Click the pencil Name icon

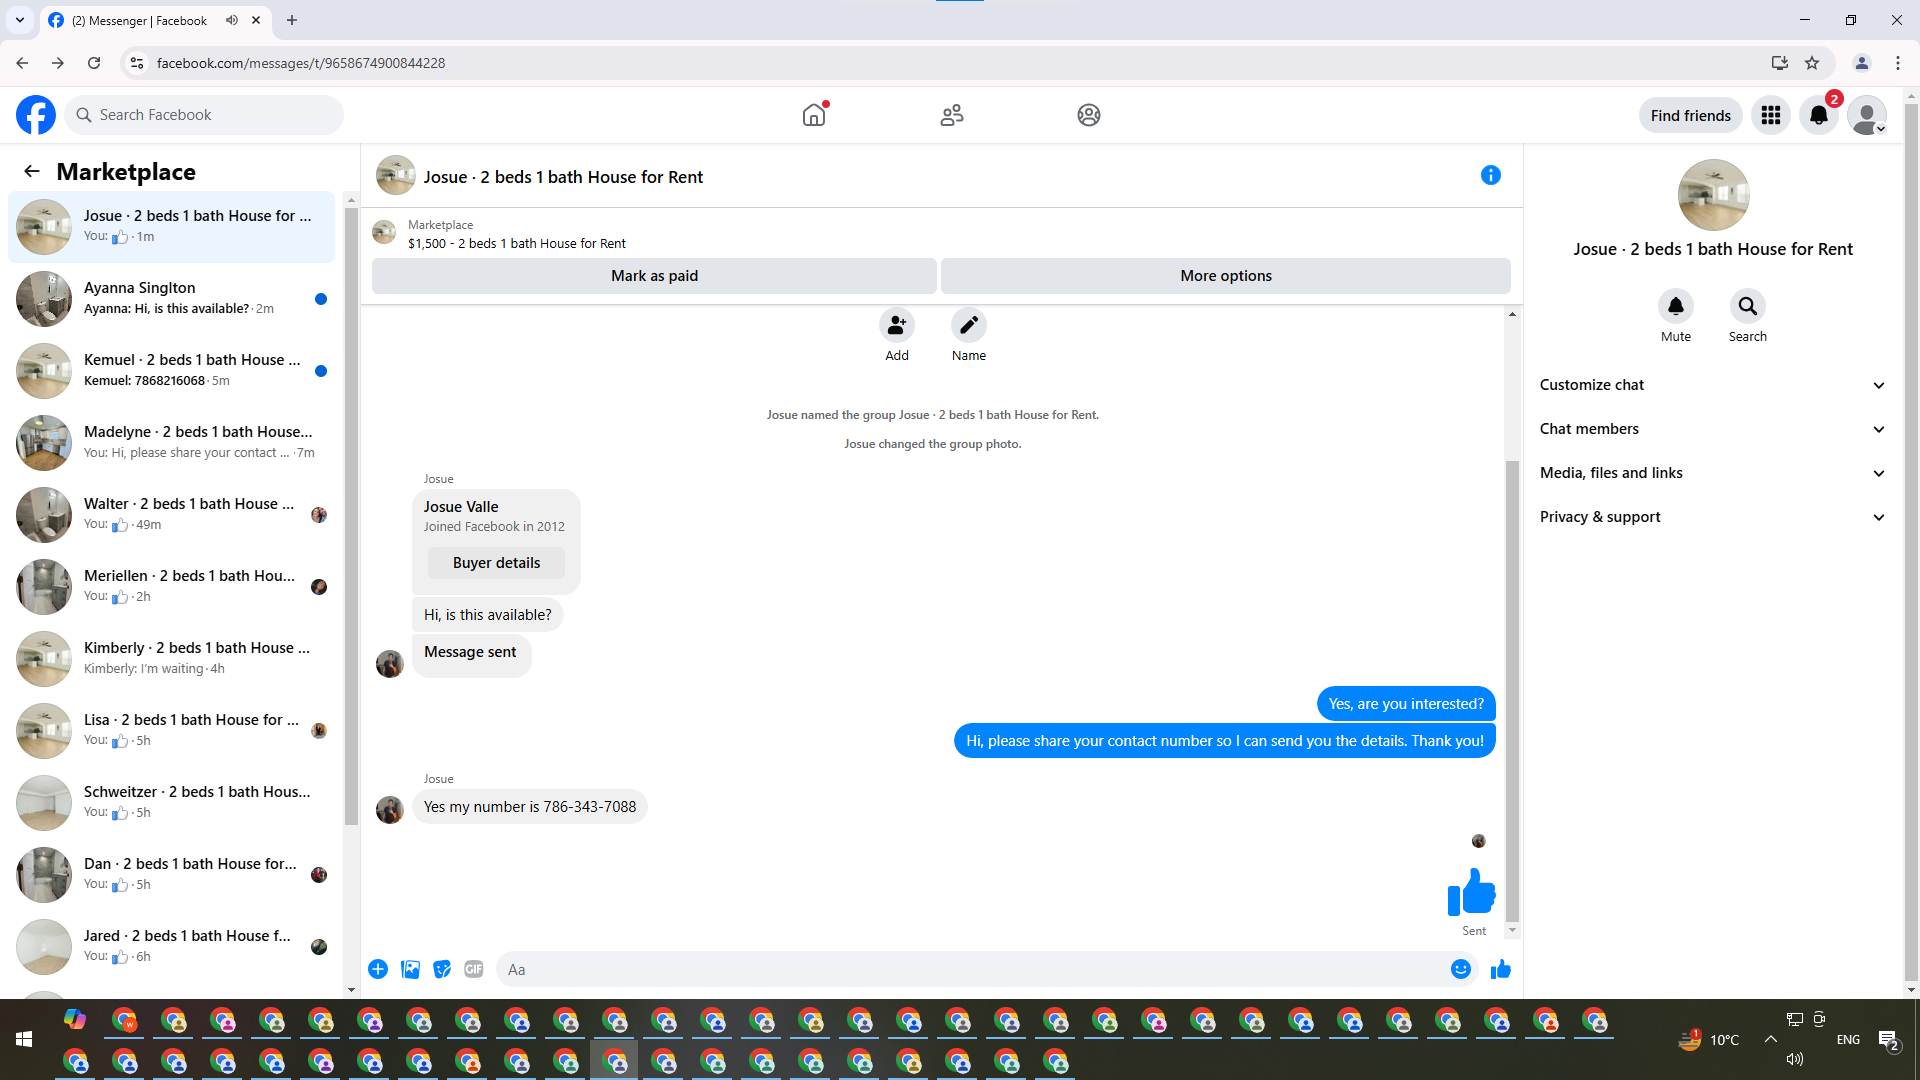tap(968, 325)
